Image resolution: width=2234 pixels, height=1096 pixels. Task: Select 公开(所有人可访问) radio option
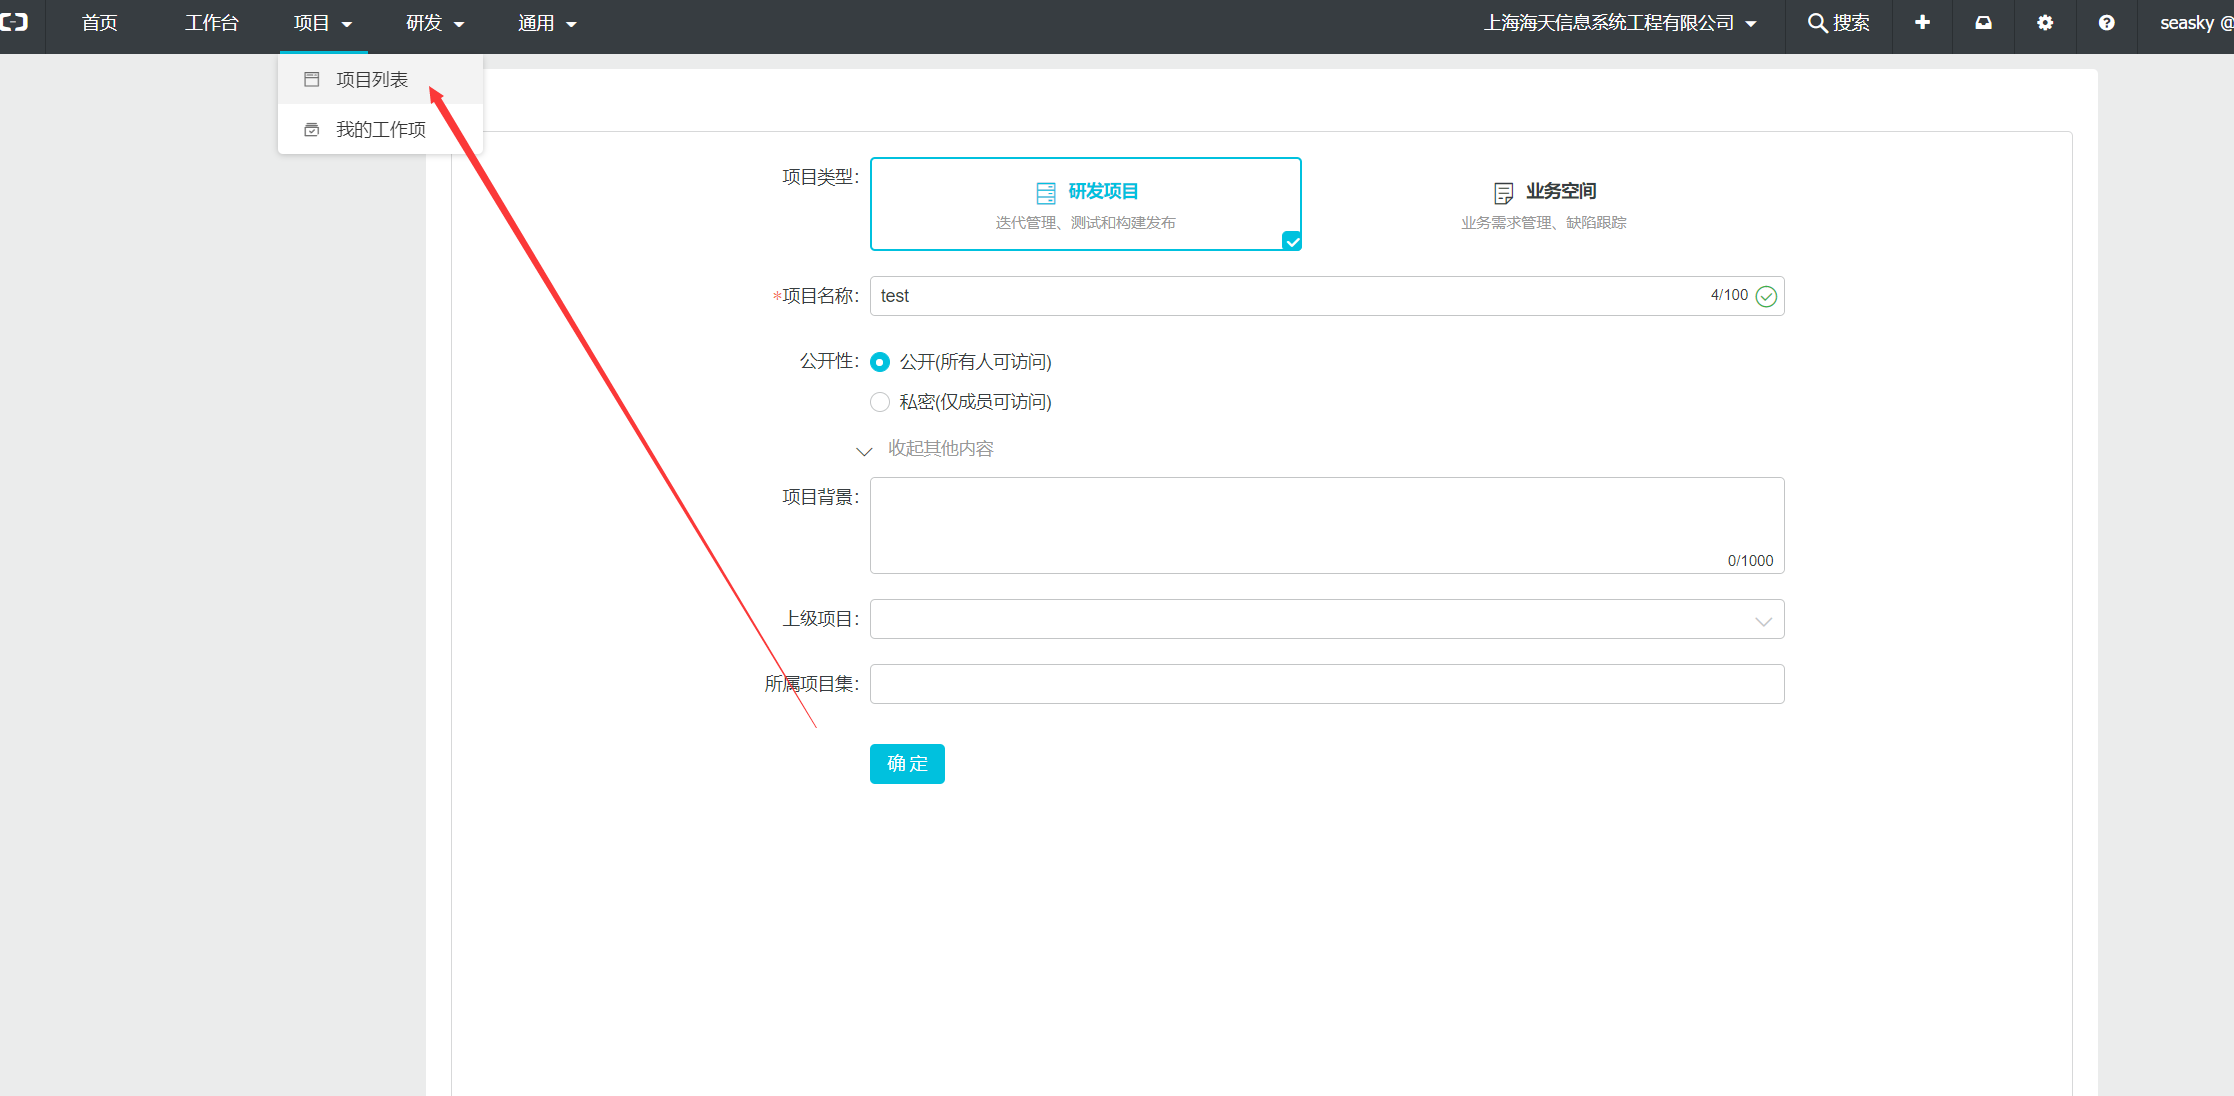(x=880, y=362)
